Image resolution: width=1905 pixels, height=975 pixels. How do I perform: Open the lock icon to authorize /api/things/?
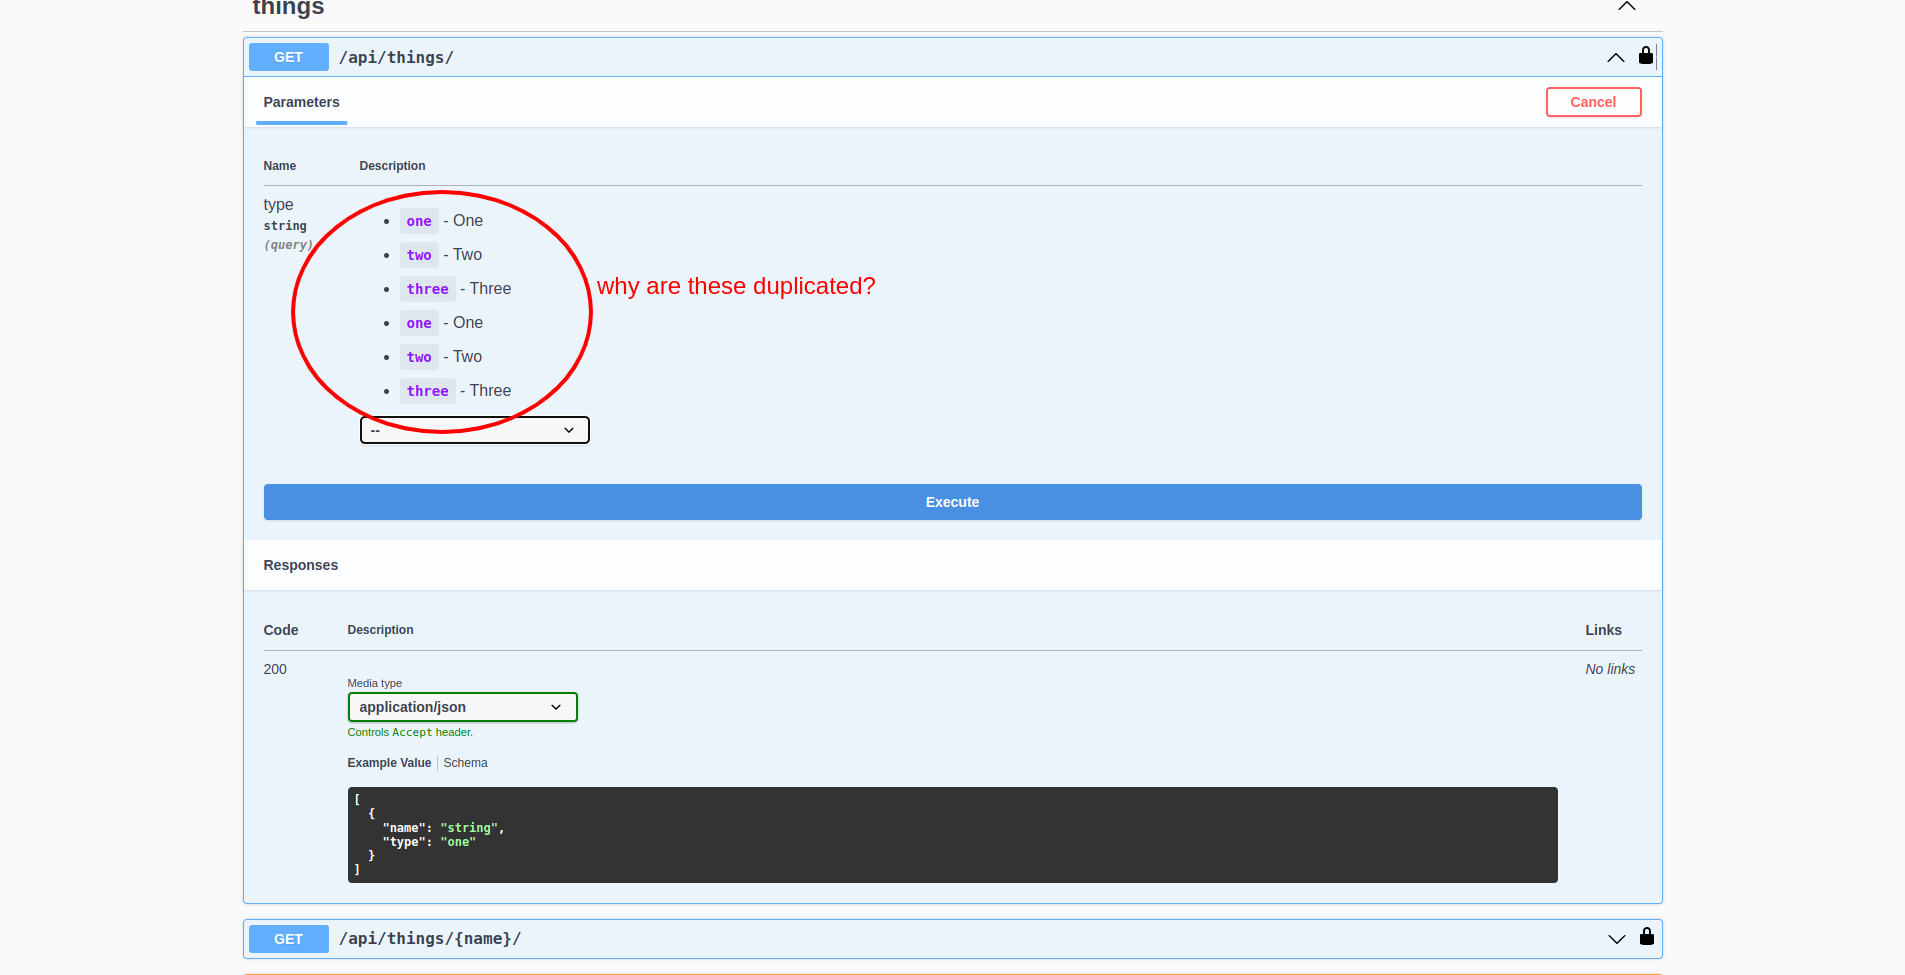pos(1645,56)
